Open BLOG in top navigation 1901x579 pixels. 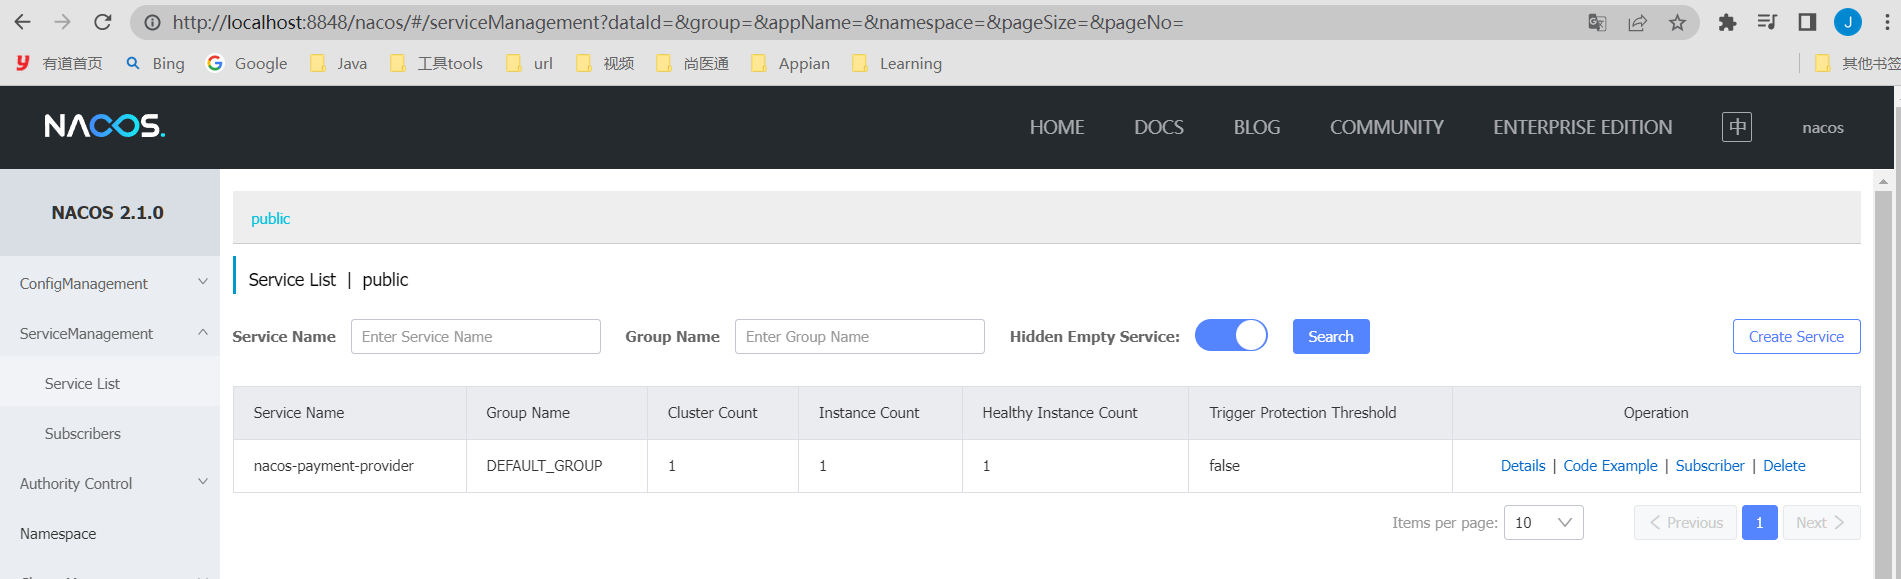coord(1257,127)
